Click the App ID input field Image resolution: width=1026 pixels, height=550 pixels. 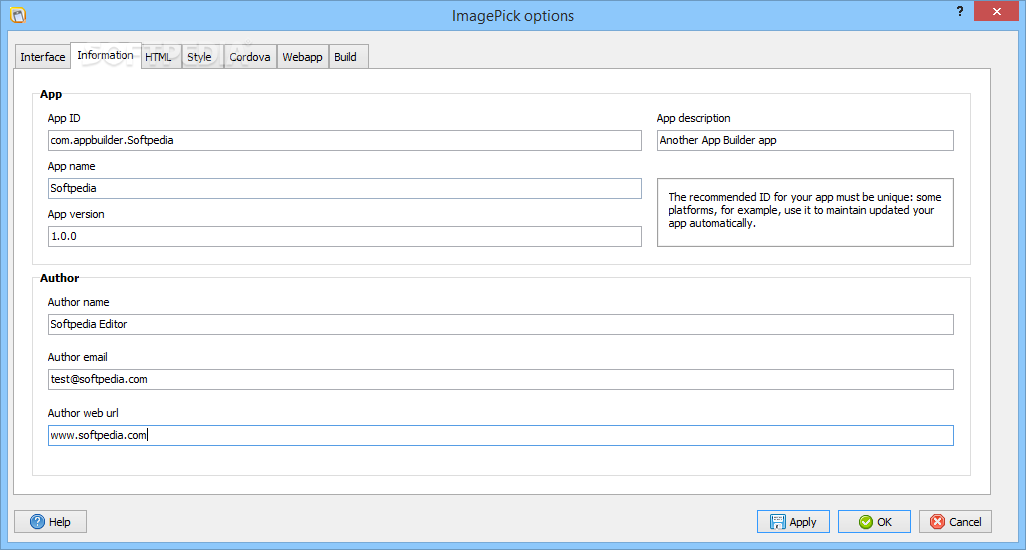tap(345, 141)
